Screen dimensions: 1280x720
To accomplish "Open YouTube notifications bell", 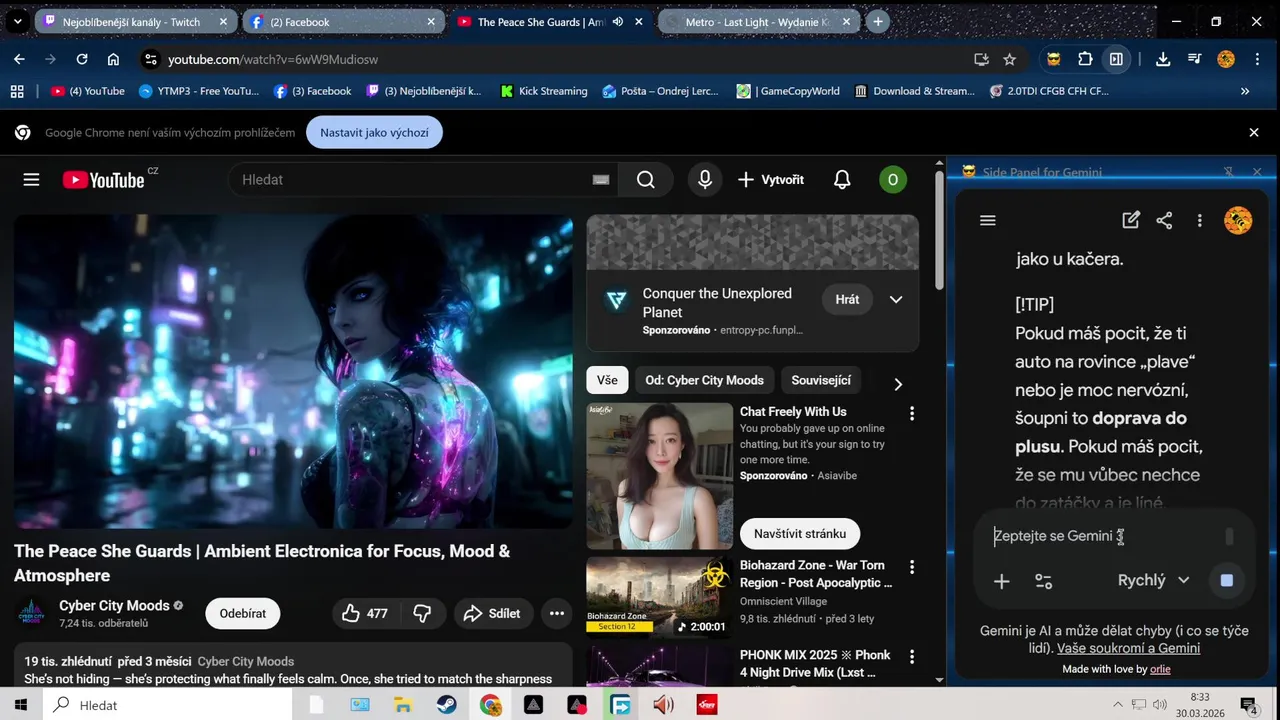I will tap(842, 180).
